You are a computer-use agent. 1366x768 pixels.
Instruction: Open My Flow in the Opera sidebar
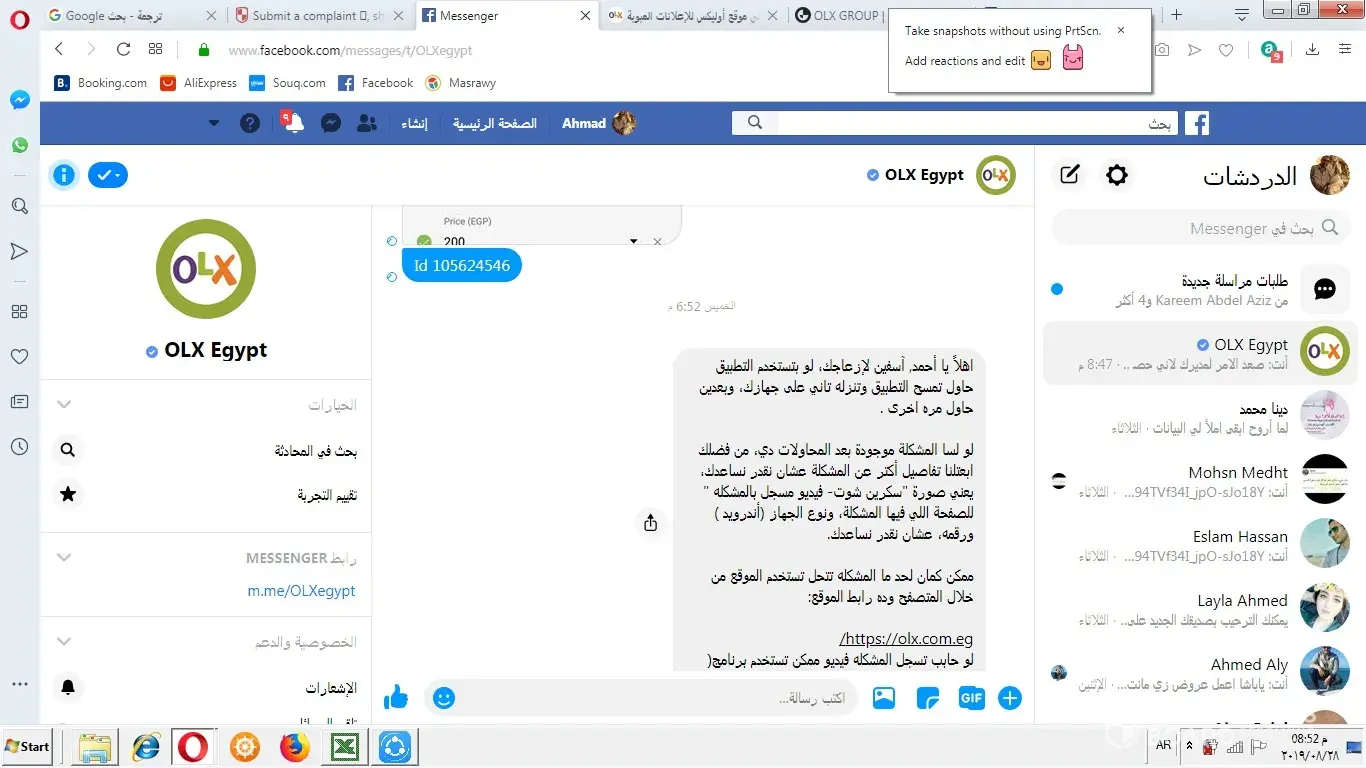click(x=20, y=251)
